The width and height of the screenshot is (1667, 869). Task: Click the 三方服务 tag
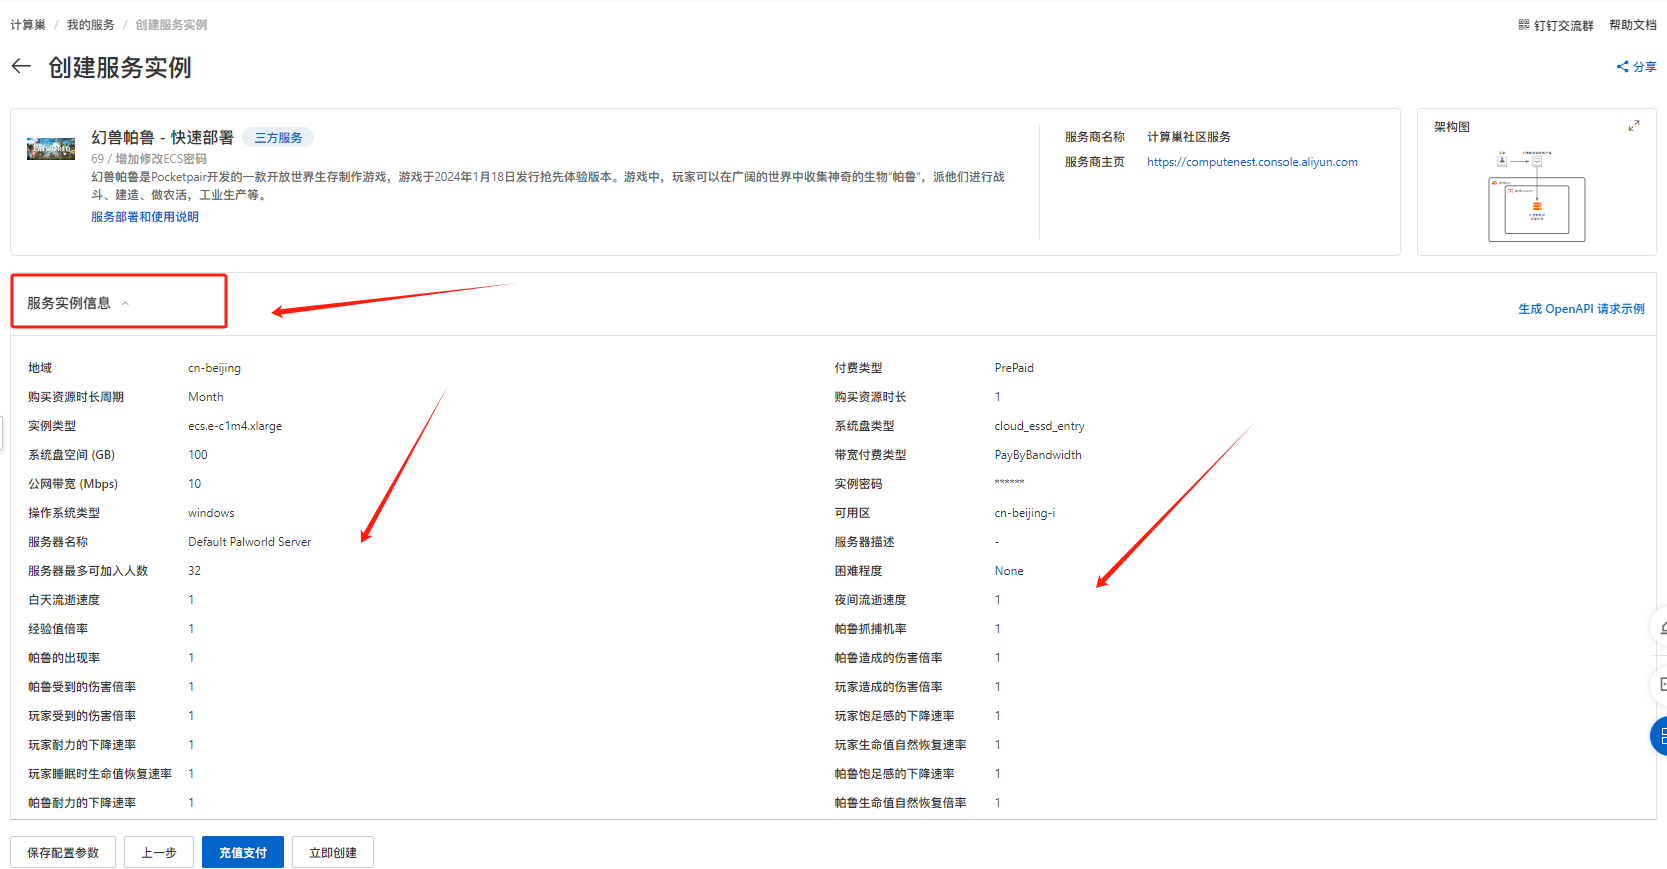pyautogui.click(x=278, y=138)
